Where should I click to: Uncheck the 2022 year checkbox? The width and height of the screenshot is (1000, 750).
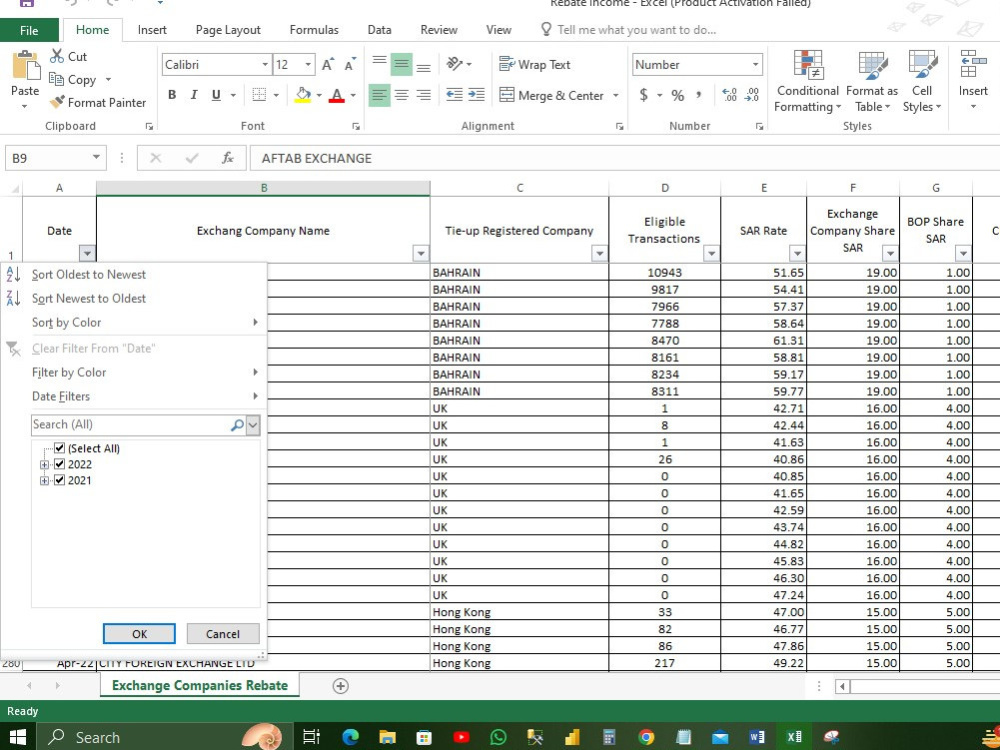click(59, 464)
